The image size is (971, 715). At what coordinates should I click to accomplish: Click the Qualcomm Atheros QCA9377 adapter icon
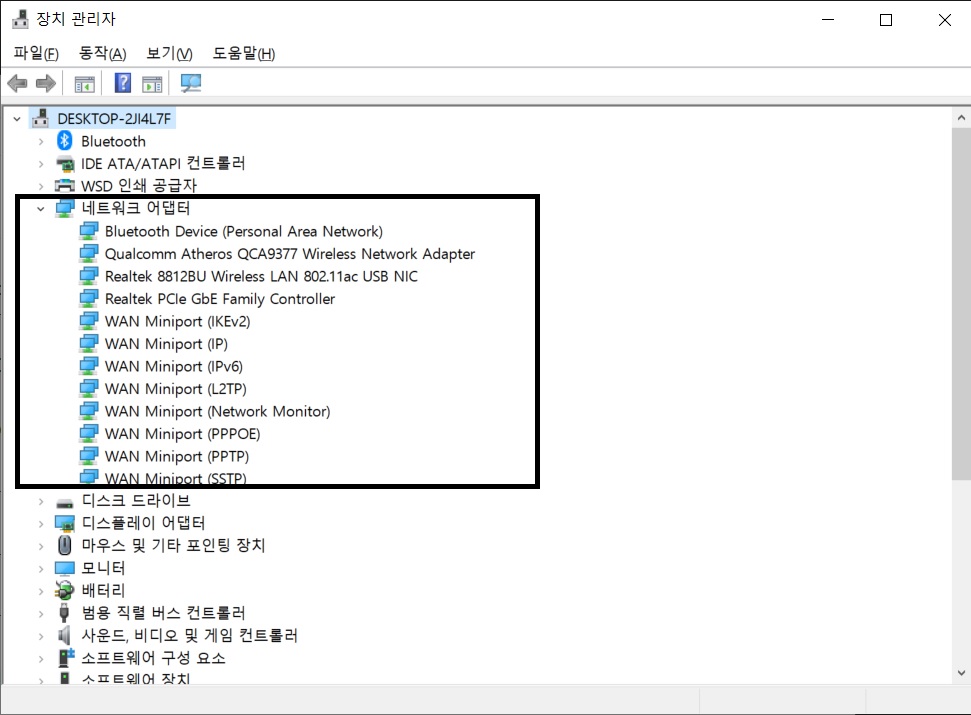pyautogui.click(x=89, y=253)
